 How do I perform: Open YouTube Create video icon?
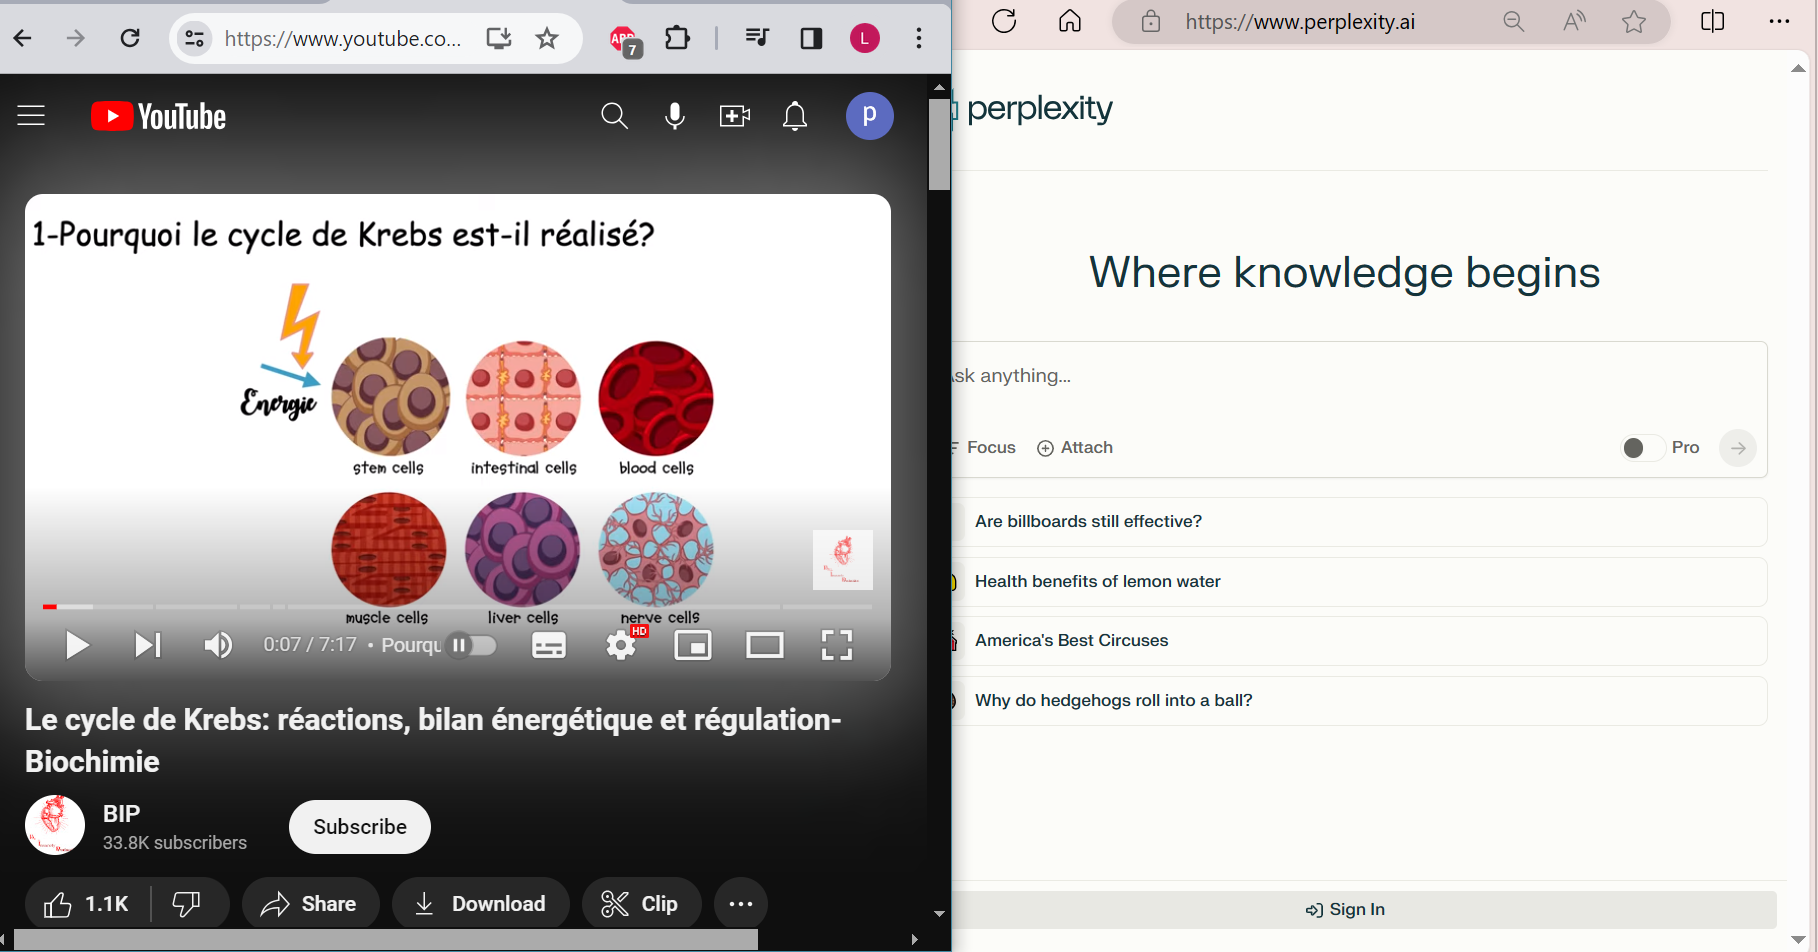[x=735, y=116]
